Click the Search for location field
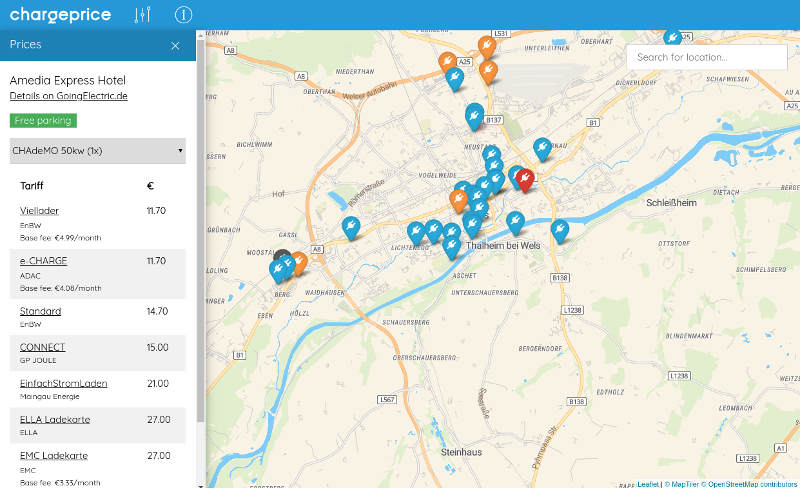 pyautogui.click(x=706, y=57)
